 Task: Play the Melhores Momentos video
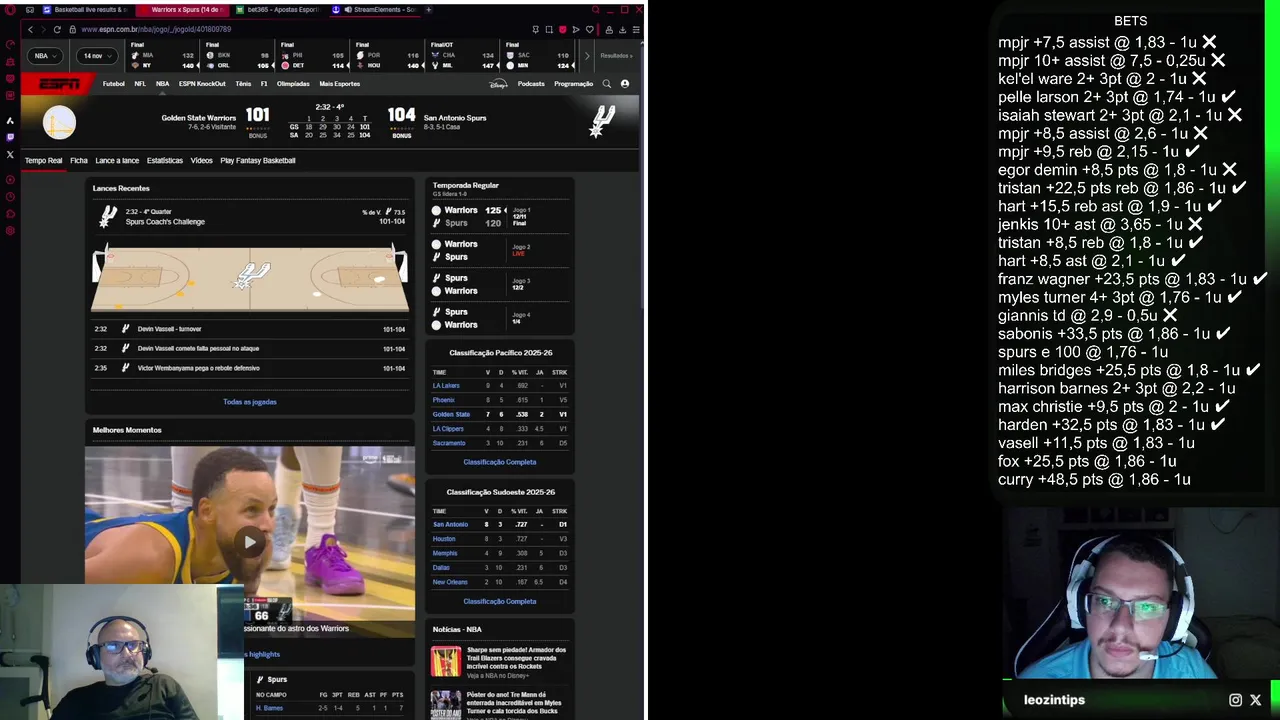coord(250,542)
